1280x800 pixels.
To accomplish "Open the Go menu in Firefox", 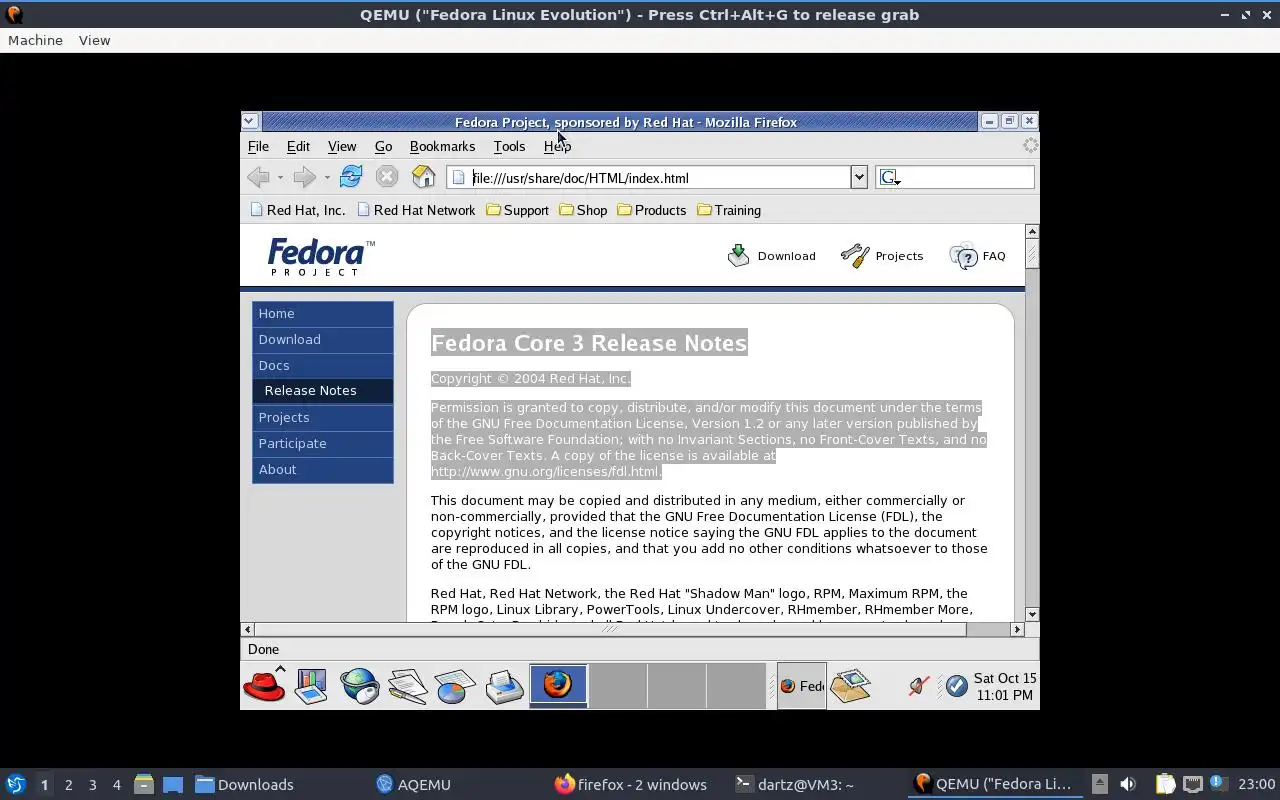I will (x=383, y=146).
